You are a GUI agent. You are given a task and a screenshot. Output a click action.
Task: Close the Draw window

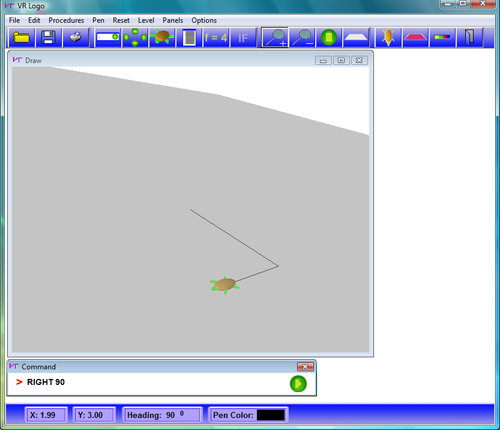click(359, 60)
